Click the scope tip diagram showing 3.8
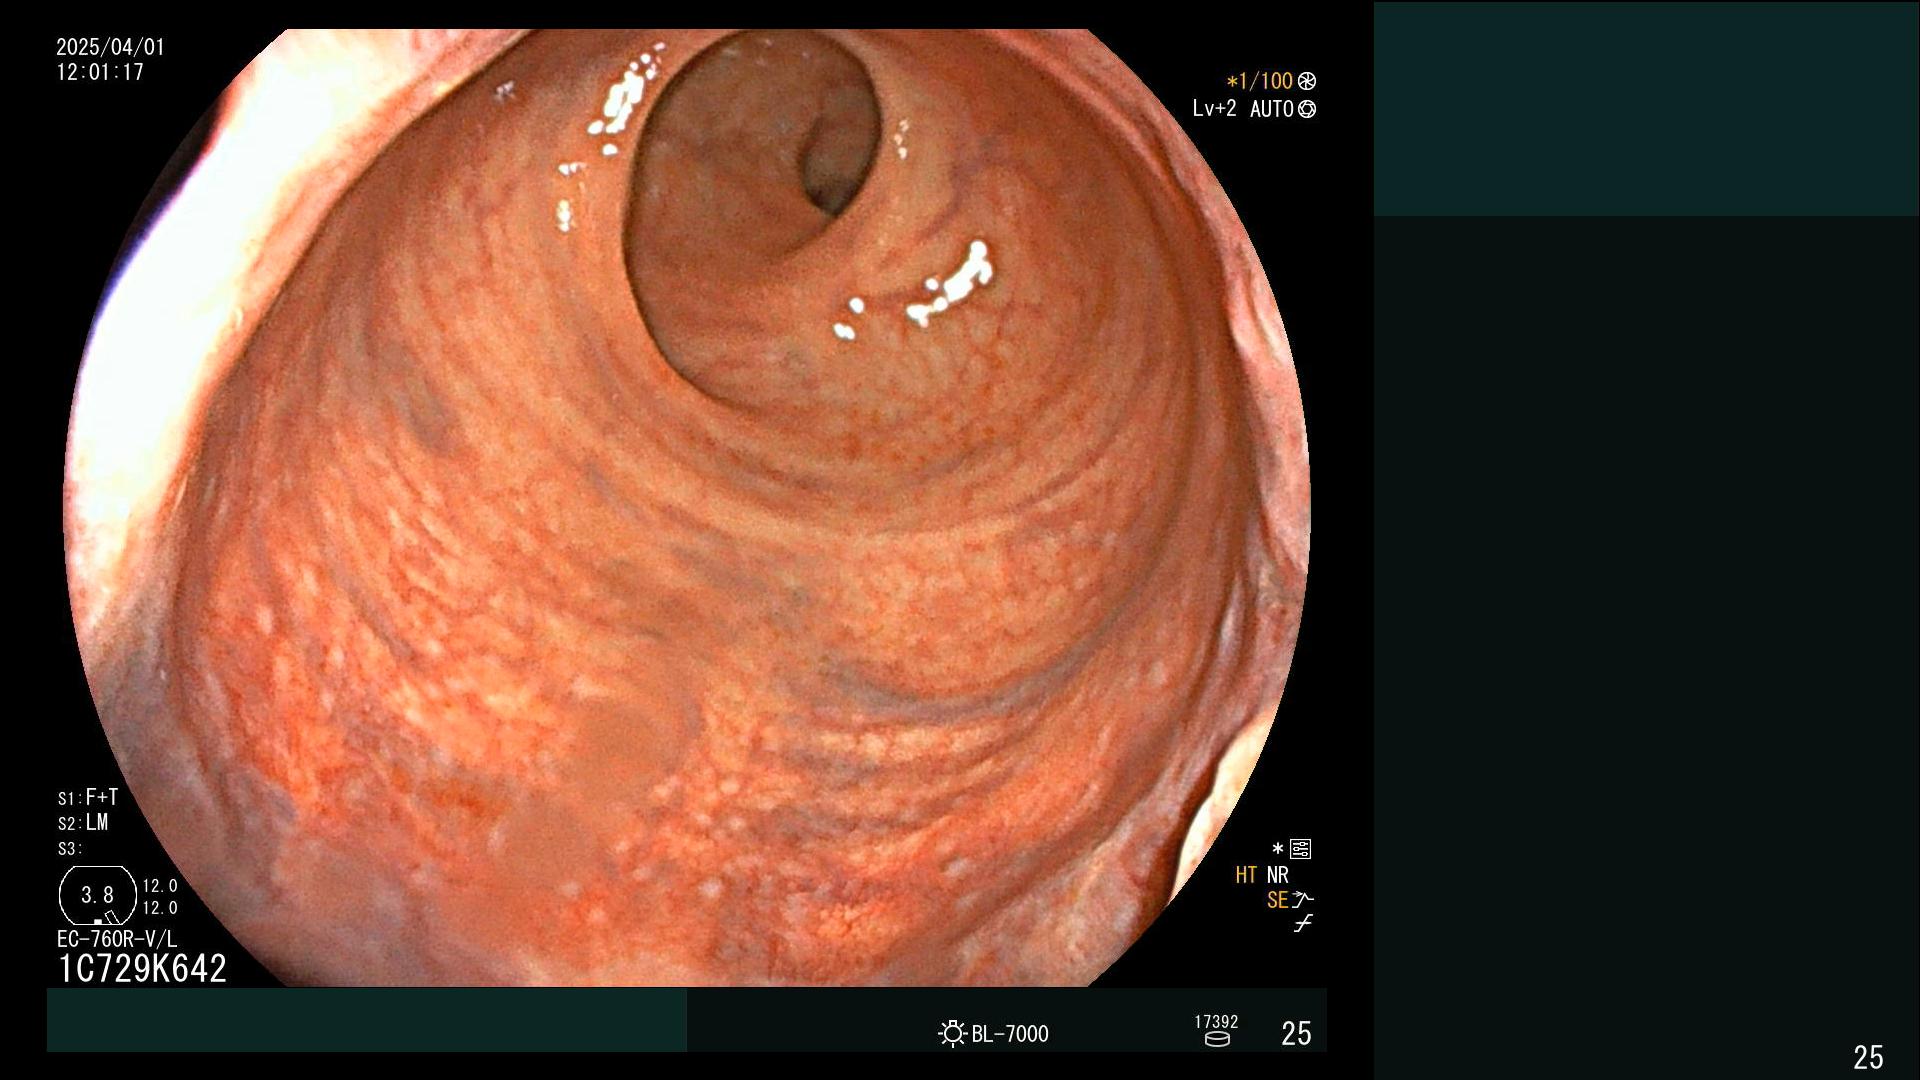The image size is (1920, 1080). 98,896
